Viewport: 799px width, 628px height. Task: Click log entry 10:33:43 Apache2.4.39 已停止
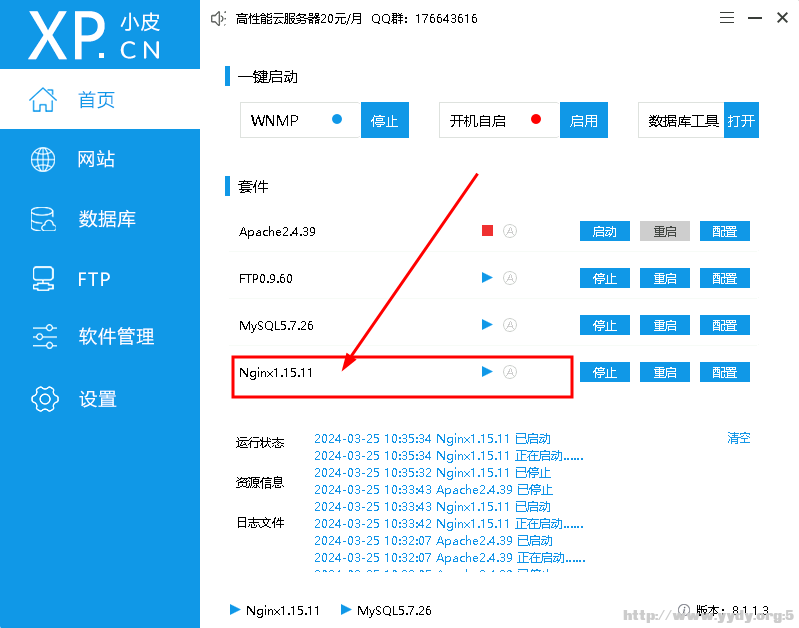433,490
